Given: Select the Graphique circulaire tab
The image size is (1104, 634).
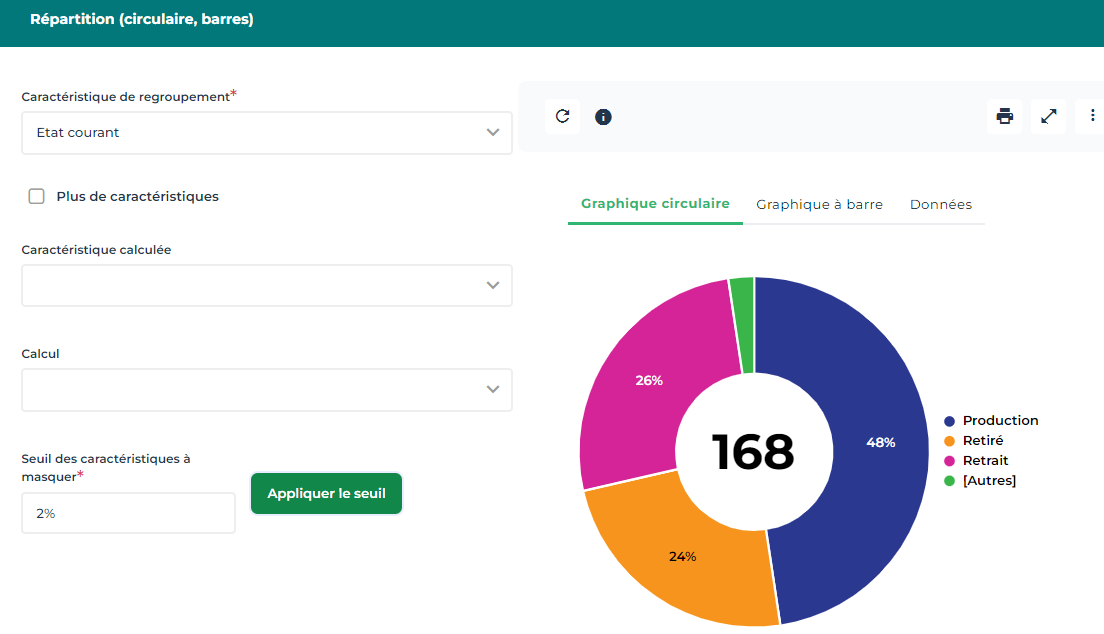Looking at the screenshot, I should [655, 204].
